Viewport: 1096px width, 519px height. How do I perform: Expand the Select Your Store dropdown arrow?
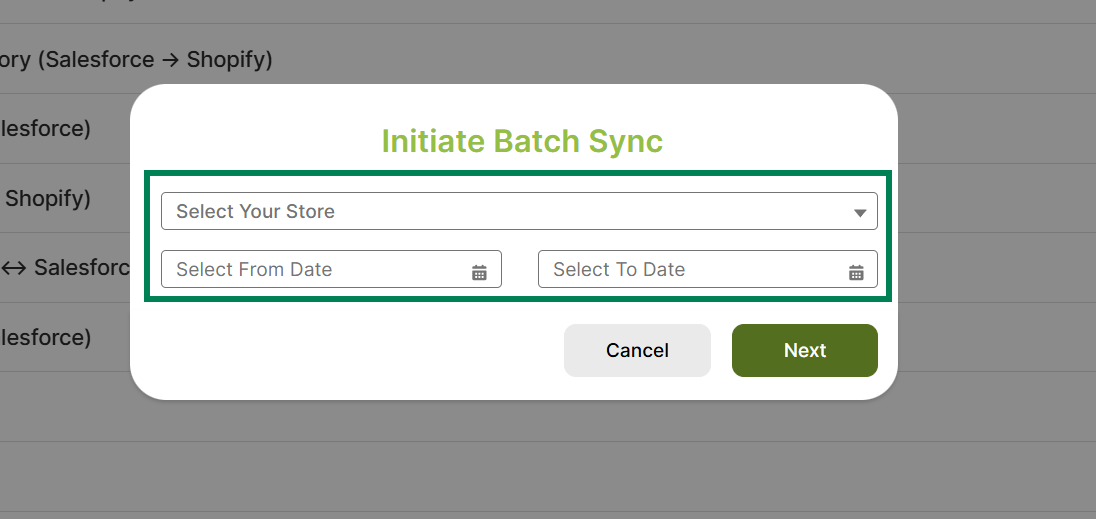[x=860, y=212]
